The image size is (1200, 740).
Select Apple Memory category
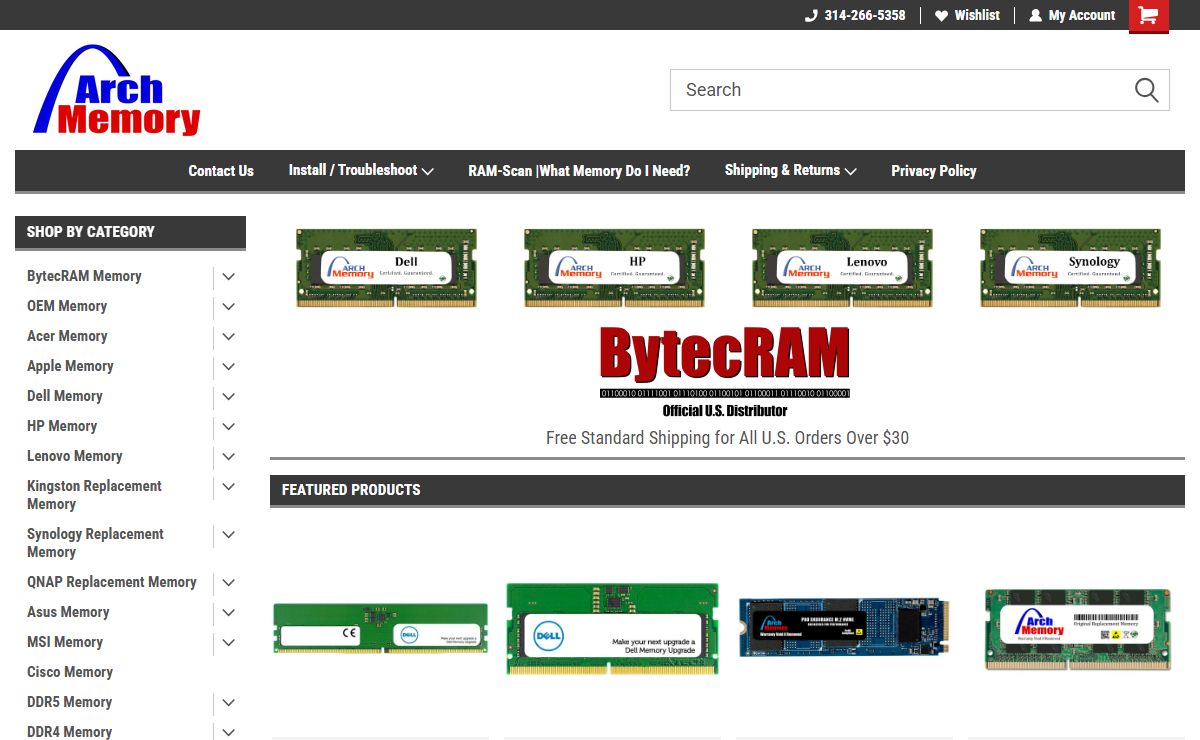(70, 366)
